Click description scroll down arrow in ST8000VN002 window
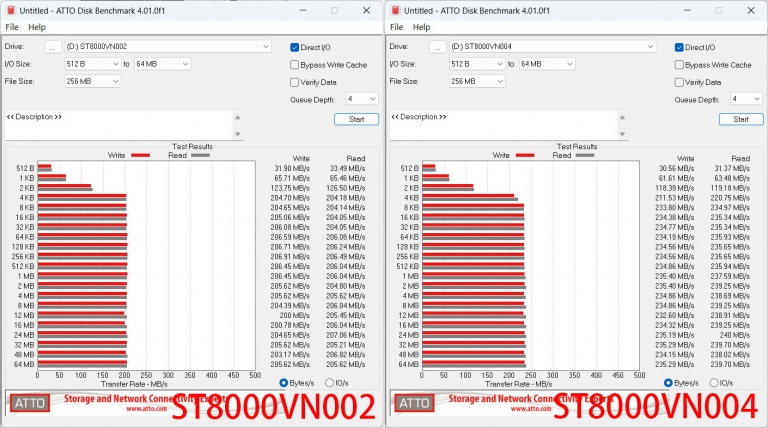Image resolution: width=768 pixels, height=428 pixels. pyautogui.click(x=238, y=134)
